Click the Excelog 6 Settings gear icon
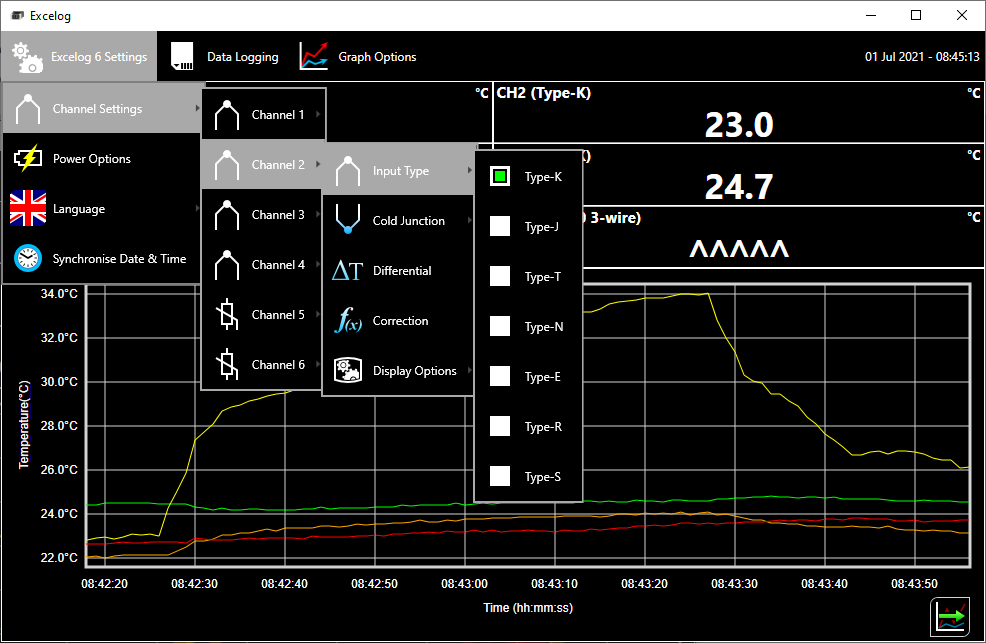This screenshot has width=986, height=643. click(x=28, y=57)
